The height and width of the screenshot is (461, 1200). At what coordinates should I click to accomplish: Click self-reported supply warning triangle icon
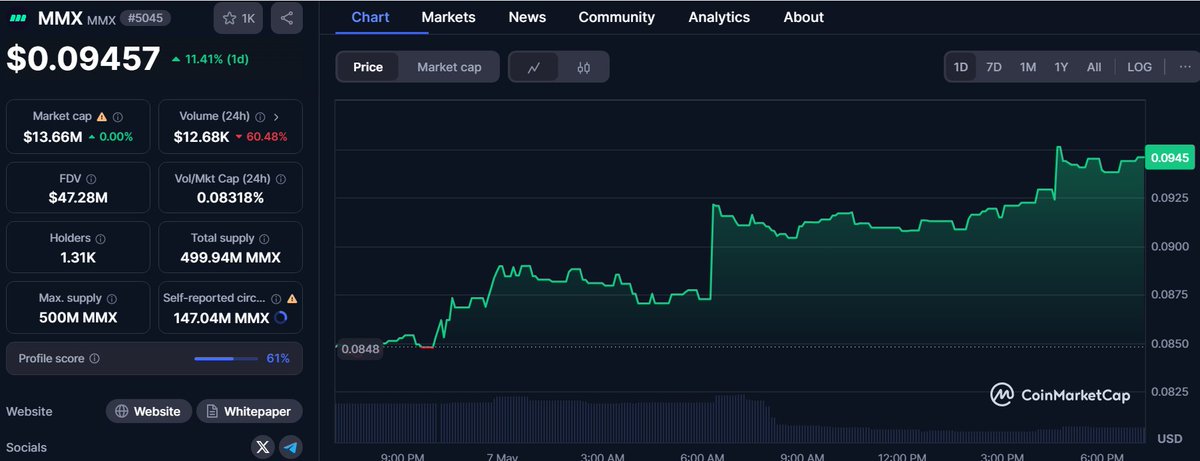292,299
